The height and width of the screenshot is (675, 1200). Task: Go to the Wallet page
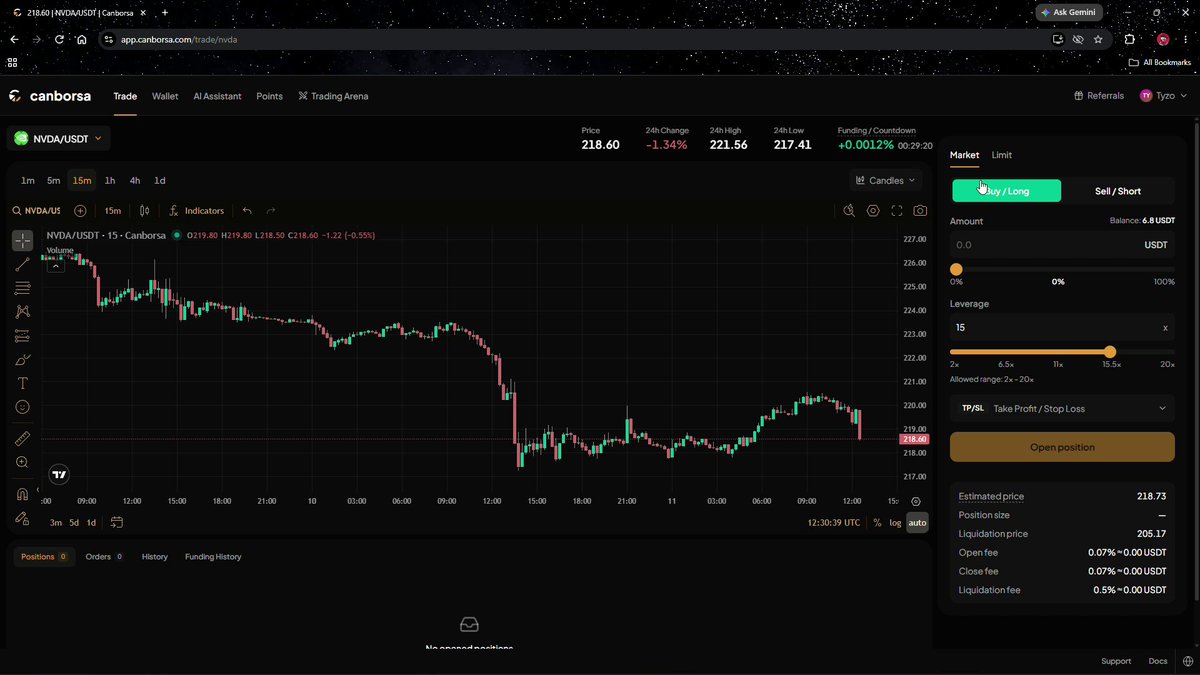165,96
